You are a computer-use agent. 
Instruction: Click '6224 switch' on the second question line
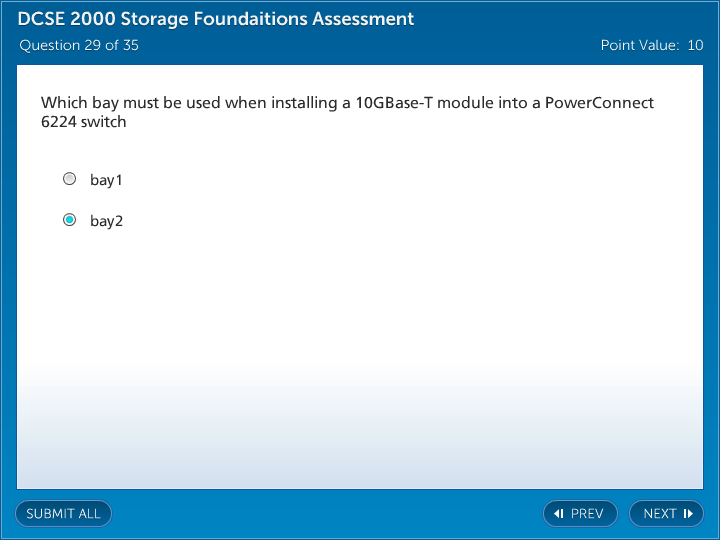(x=83, y=123)
